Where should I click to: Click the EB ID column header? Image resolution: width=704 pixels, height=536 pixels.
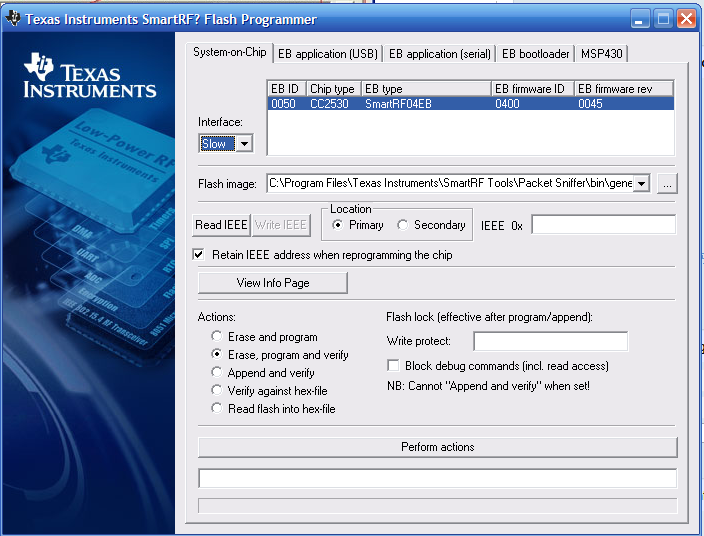(287, 89)
